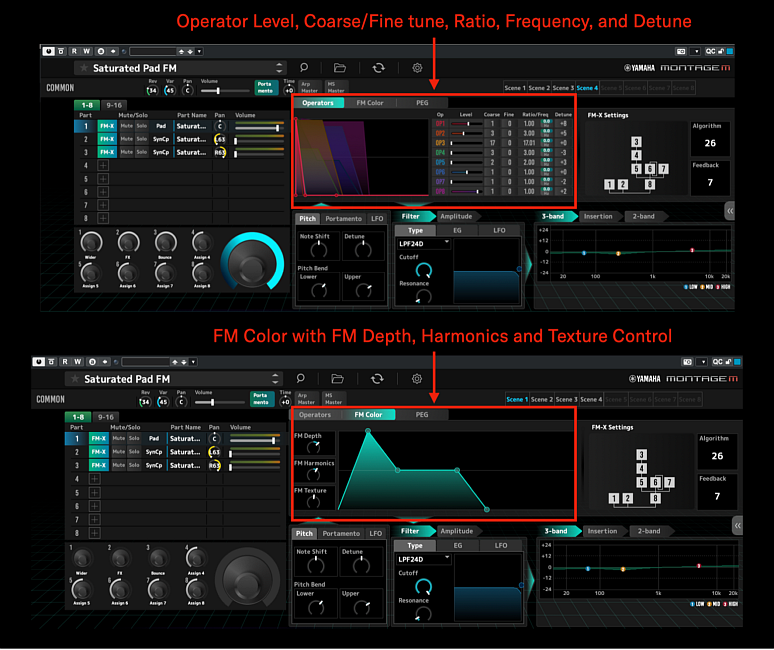
Task: Click snapshot camera icon in Operators-view window header
Action: coord(681,51)
